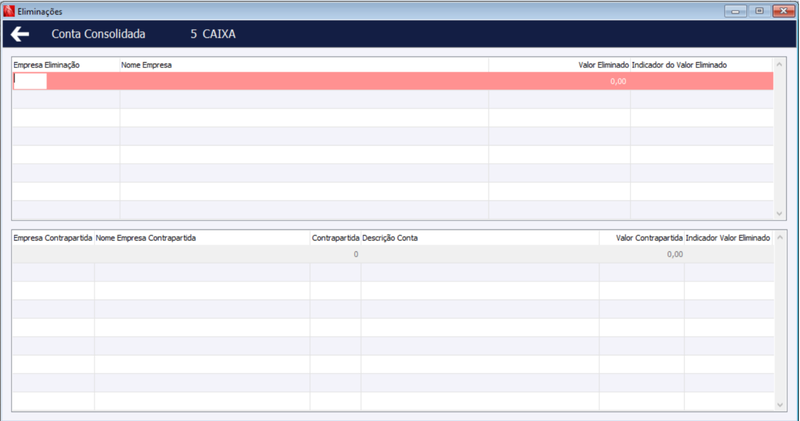Click the Descrição Conta column header
This screenshot has height=421, width=800.
390,238
